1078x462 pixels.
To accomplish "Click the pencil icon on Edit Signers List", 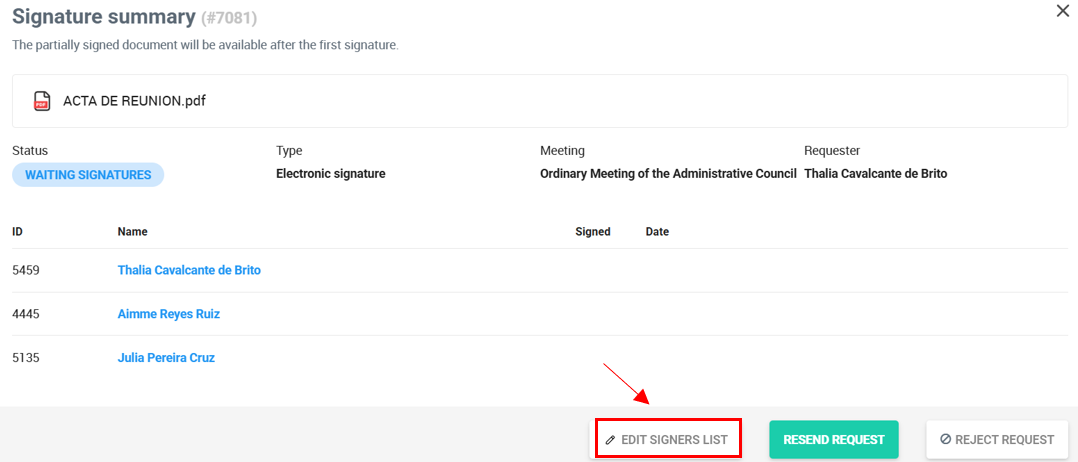I will point(610,440).
